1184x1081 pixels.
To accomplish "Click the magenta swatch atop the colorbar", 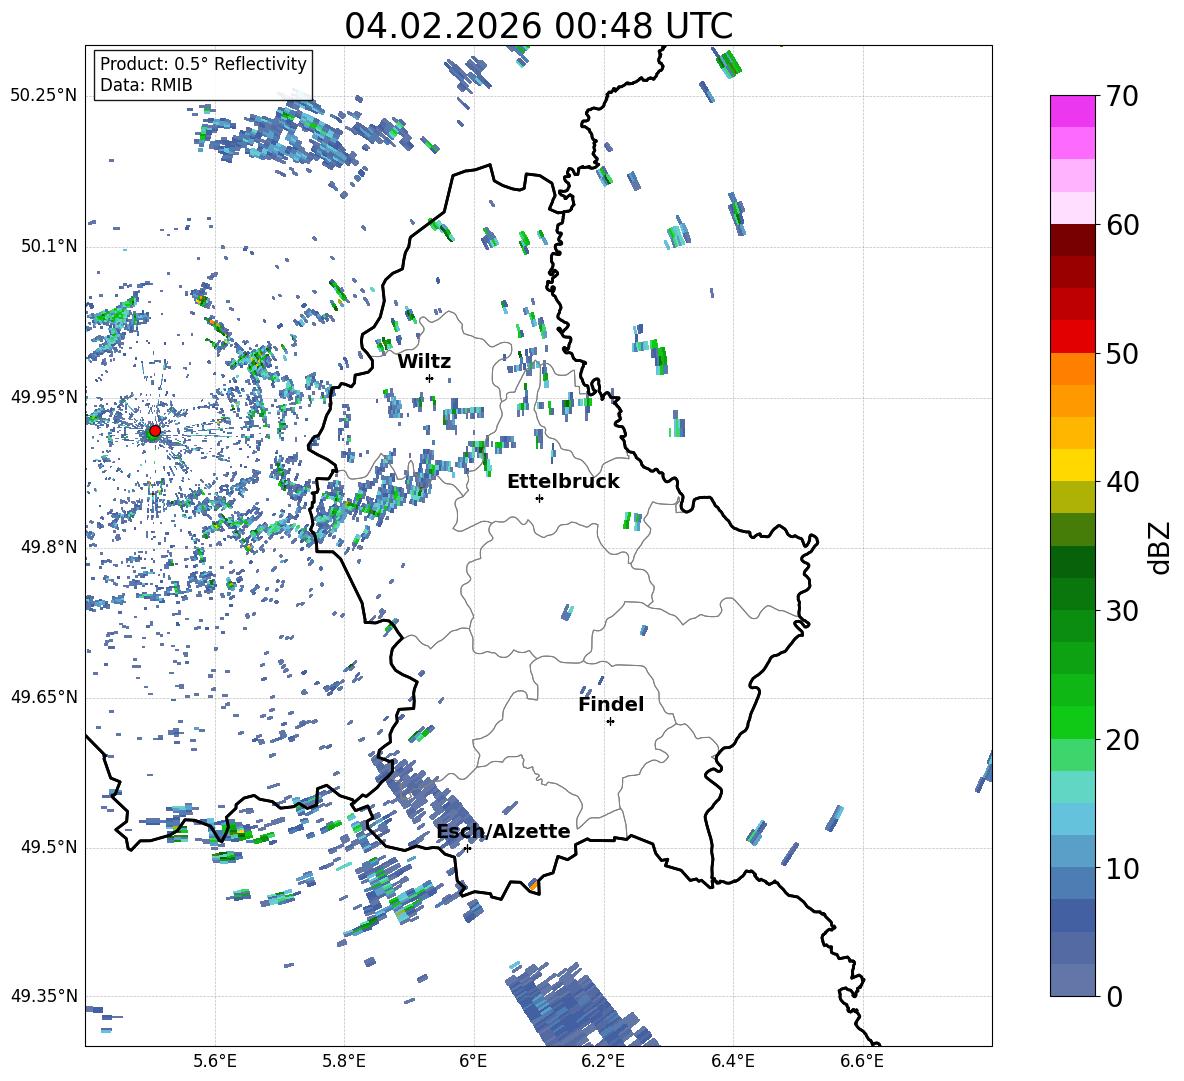I will (x=1072, y=111).
